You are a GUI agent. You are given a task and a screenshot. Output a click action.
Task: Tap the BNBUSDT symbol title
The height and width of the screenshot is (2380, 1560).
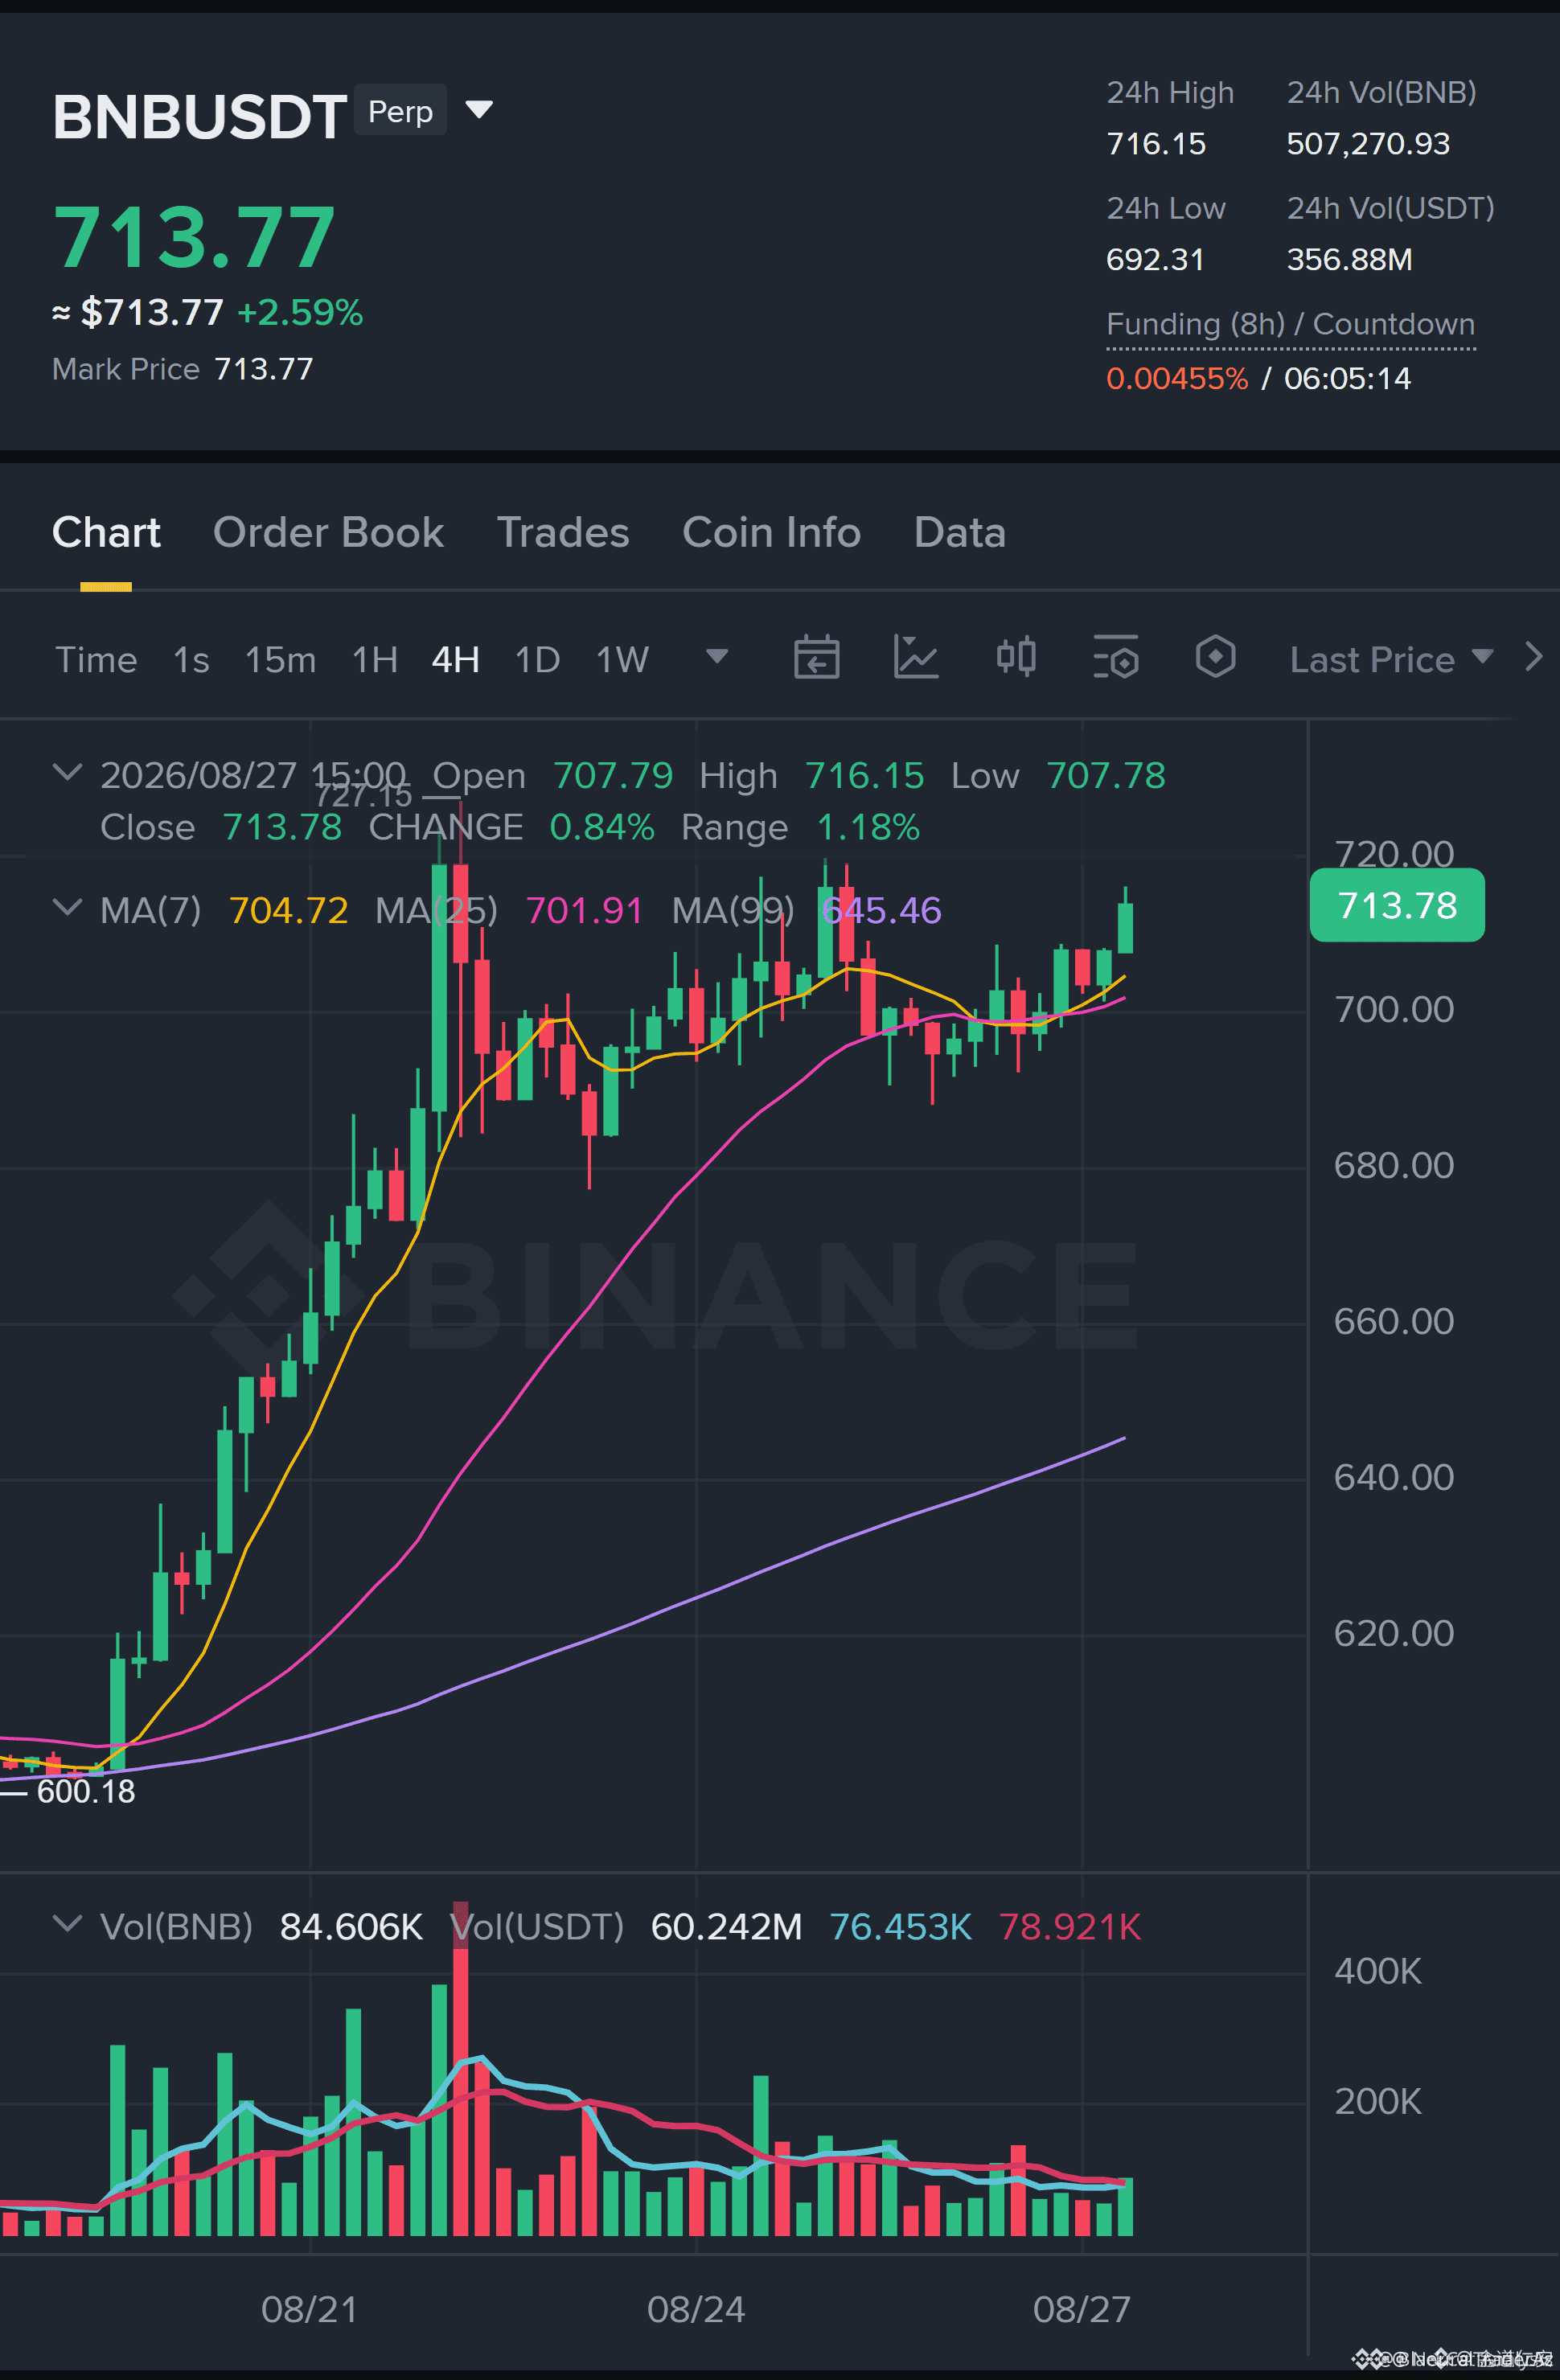coord(200,116)
